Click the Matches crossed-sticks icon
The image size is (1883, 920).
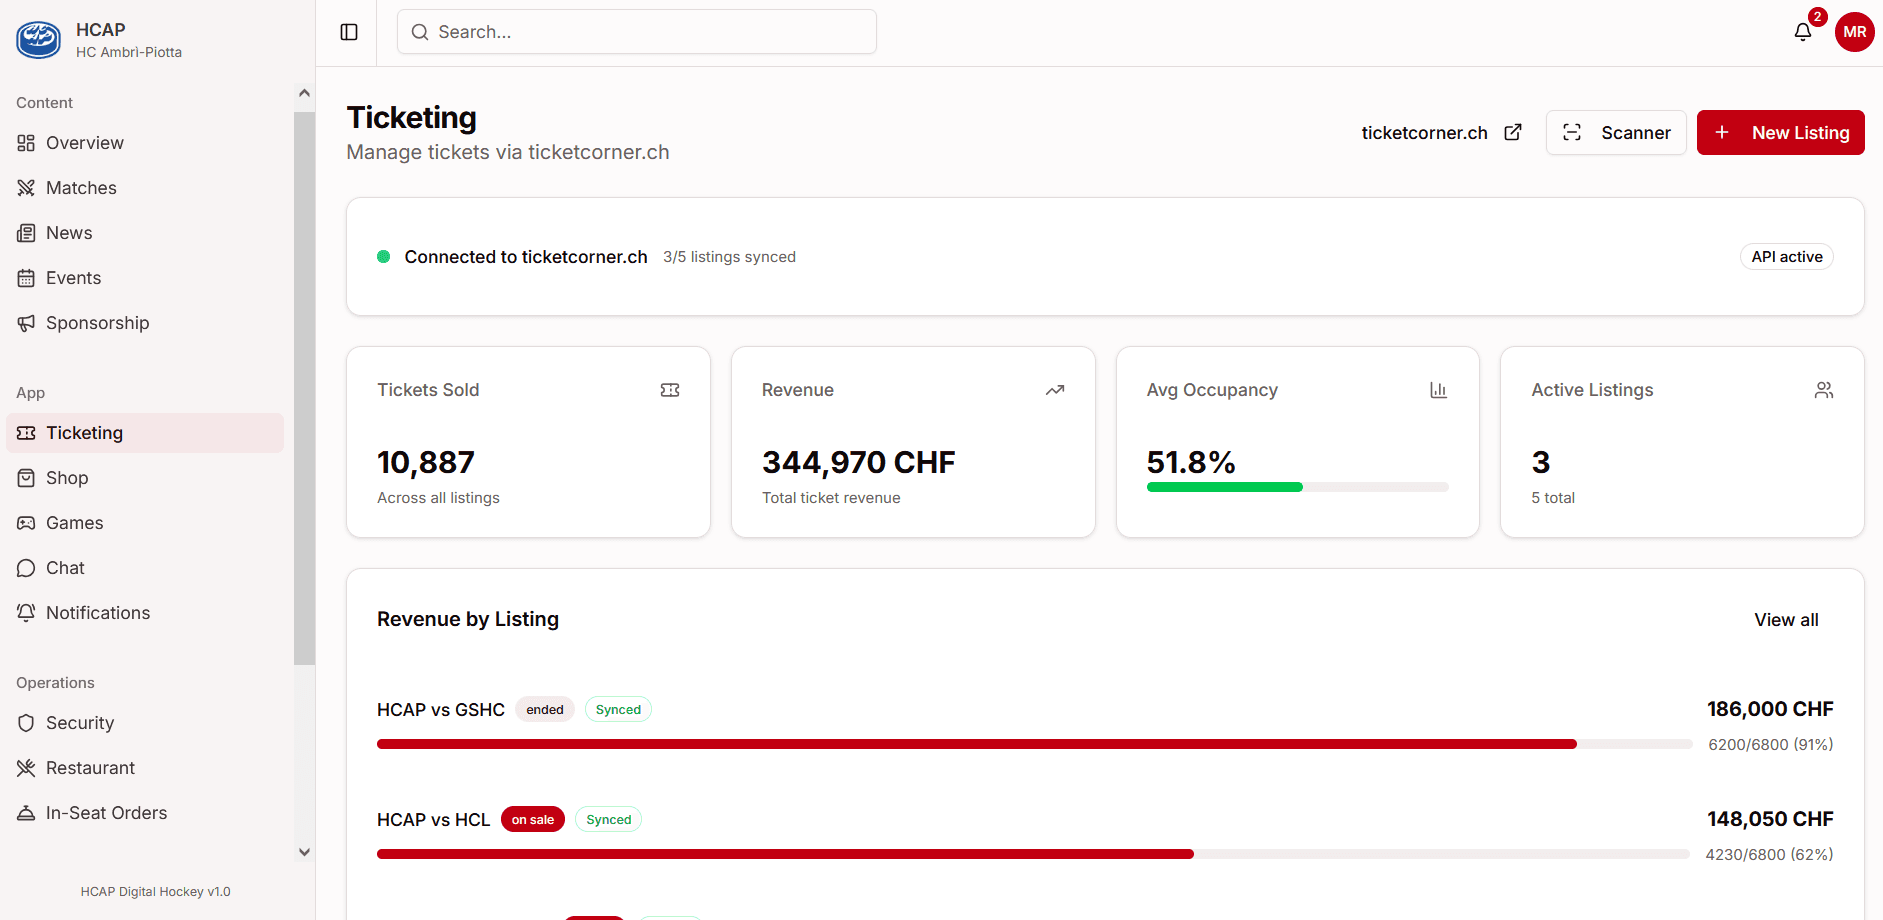26,188
